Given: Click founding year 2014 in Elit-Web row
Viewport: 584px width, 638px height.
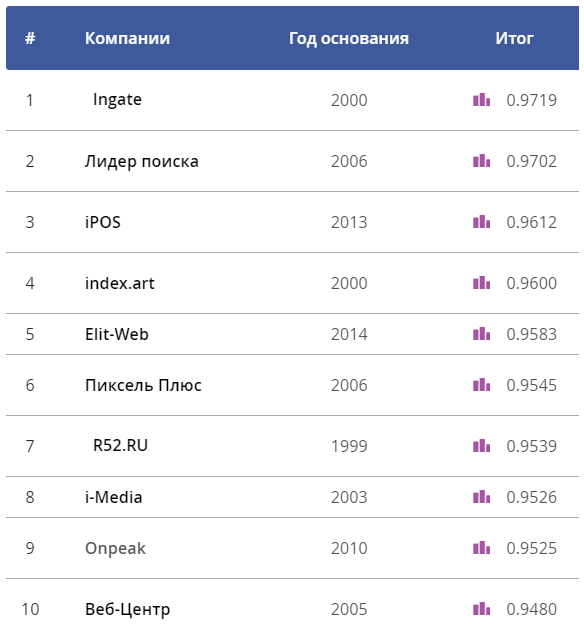Looking at the screenshot, I should tap(349, 334).
